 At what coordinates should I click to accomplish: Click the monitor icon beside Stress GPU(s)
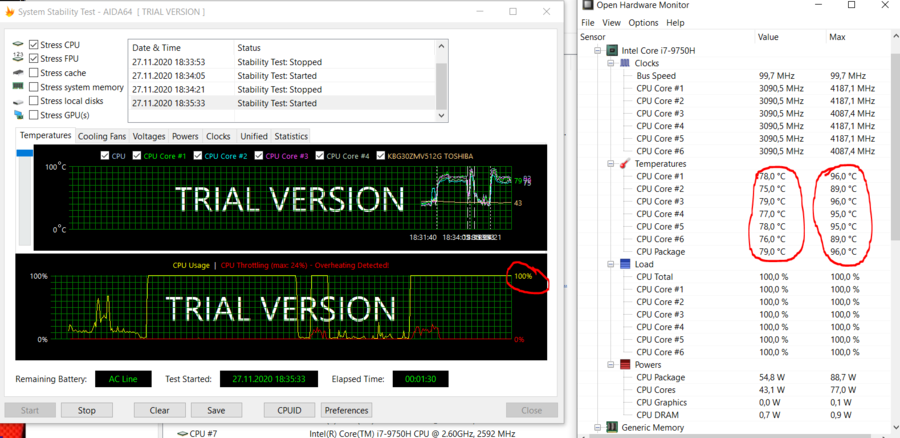point(18,115)
